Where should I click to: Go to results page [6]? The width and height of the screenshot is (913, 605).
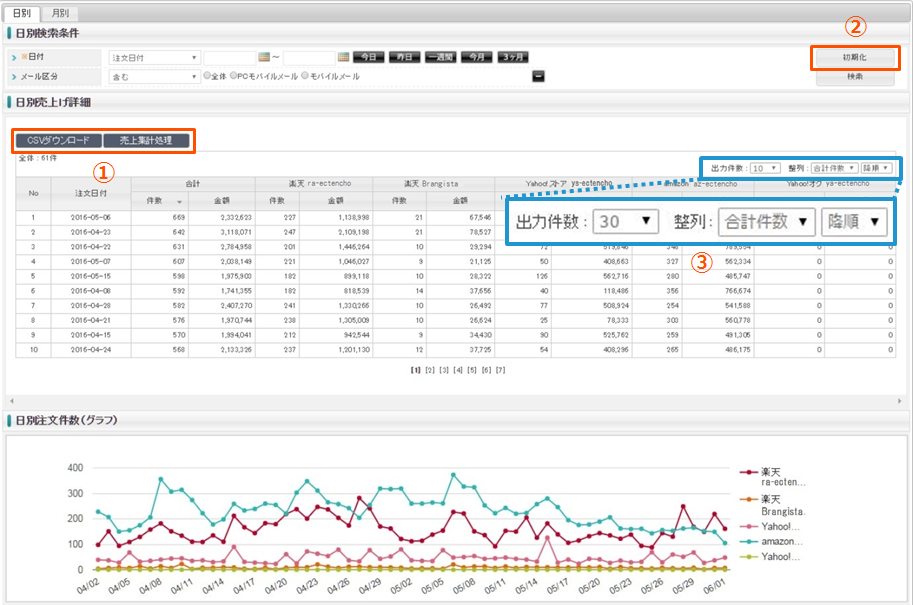point(486,370)
